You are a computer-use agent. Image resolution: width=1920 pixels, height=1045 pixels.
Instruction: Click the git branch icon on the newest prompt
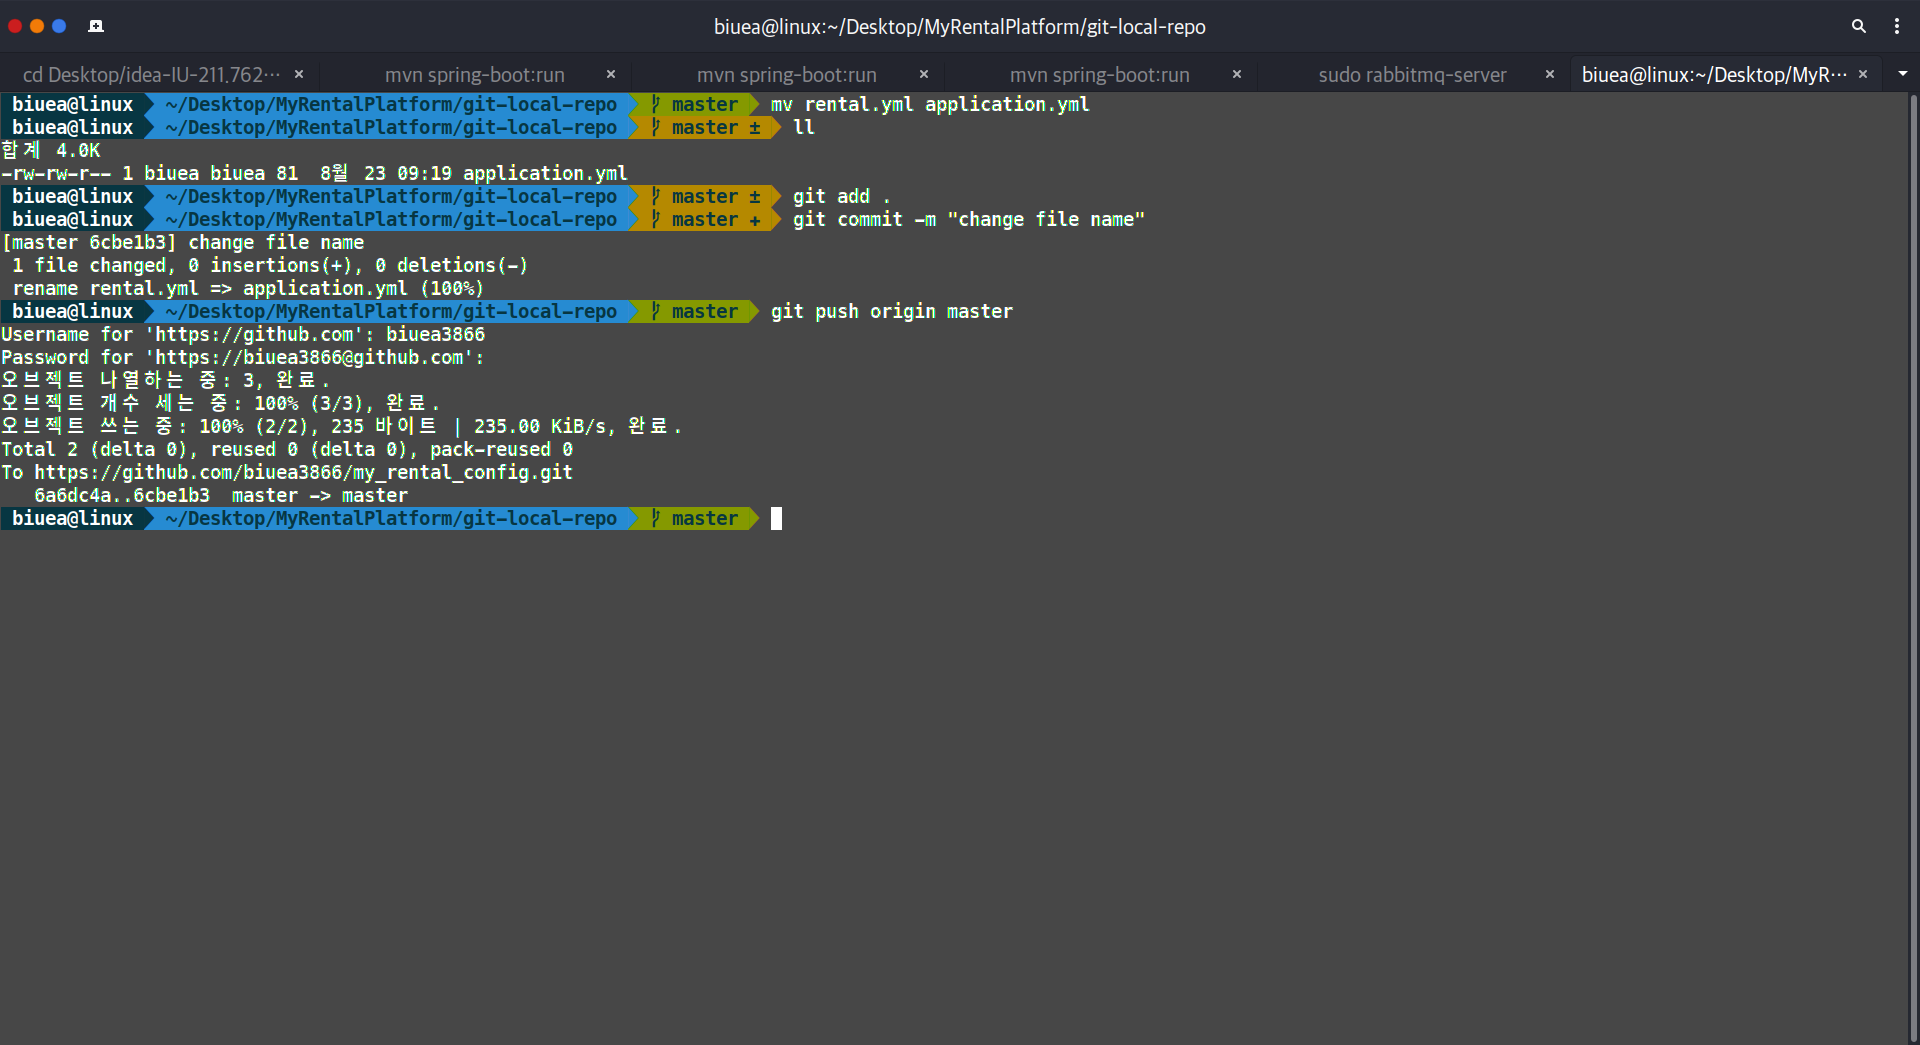655,518
